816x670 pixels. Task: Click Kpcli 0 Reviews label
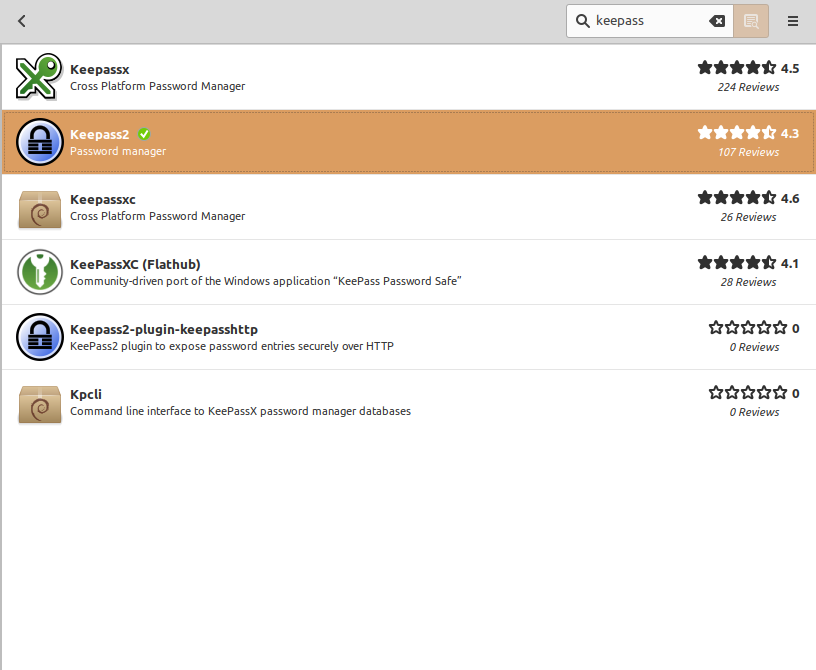(754, 412)
